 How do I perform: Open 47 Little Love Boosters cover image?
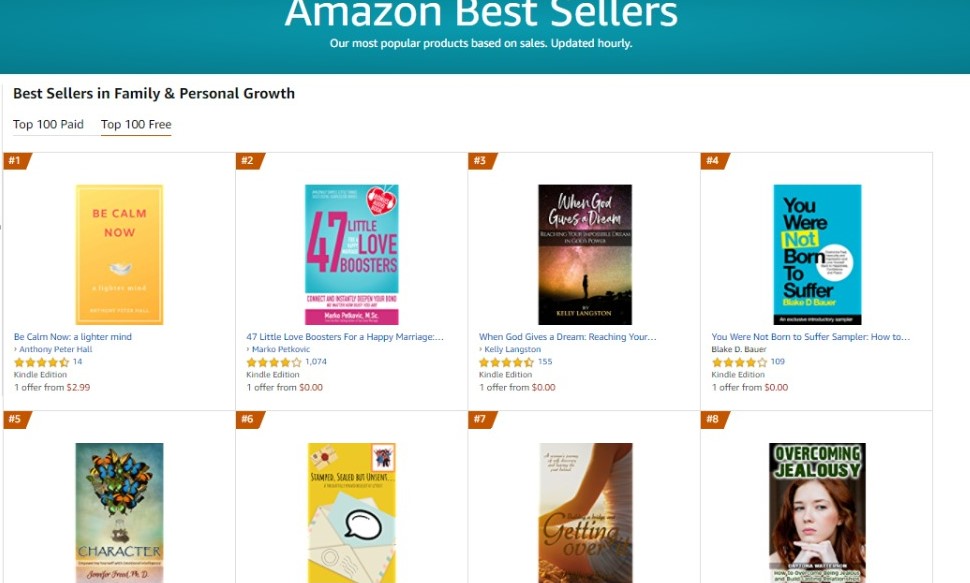351,254
